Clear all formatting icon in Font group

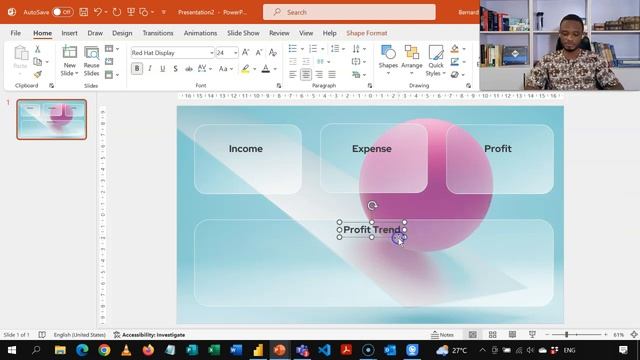click(x=273, y=52)
